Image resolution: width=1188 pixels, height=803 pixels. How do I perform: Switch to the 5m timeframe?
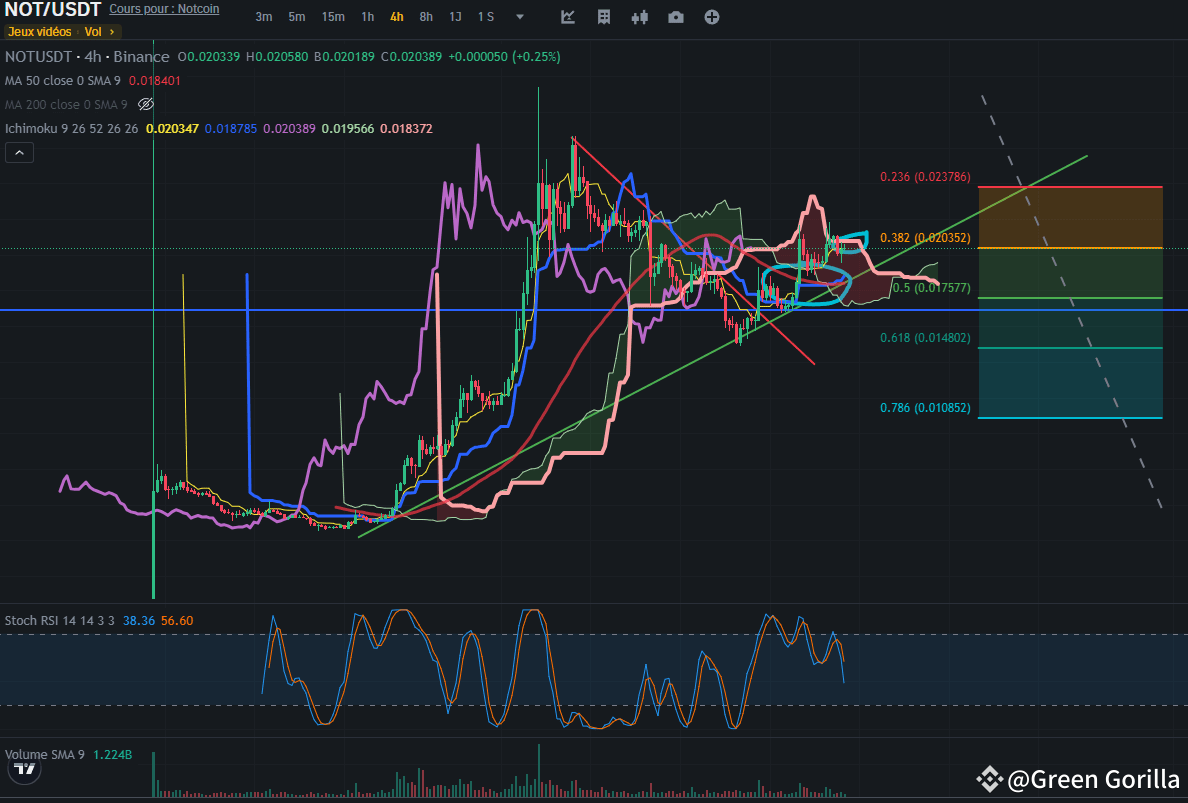point(296,17)
